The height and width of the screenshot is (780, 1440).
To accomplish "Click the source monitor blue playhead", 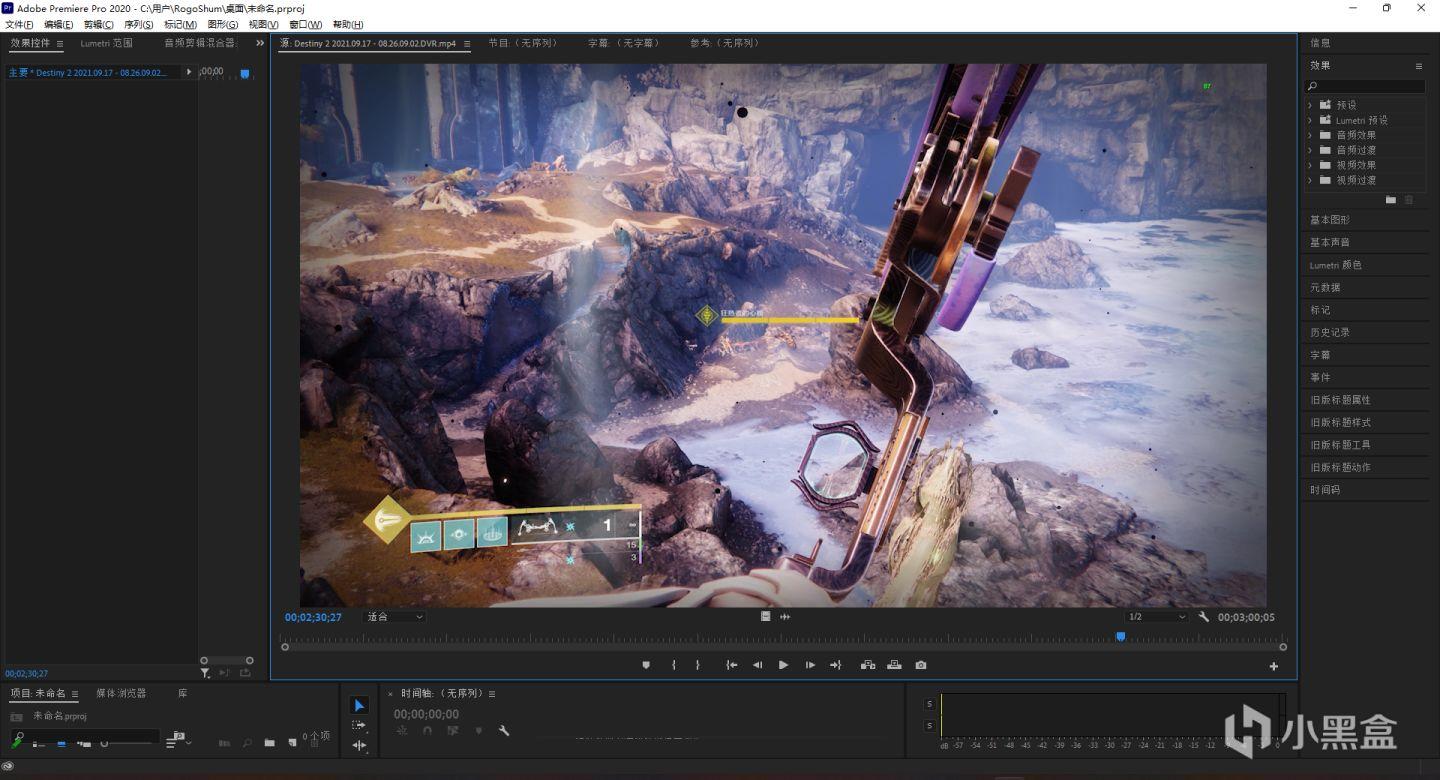I will [1120, 636].
